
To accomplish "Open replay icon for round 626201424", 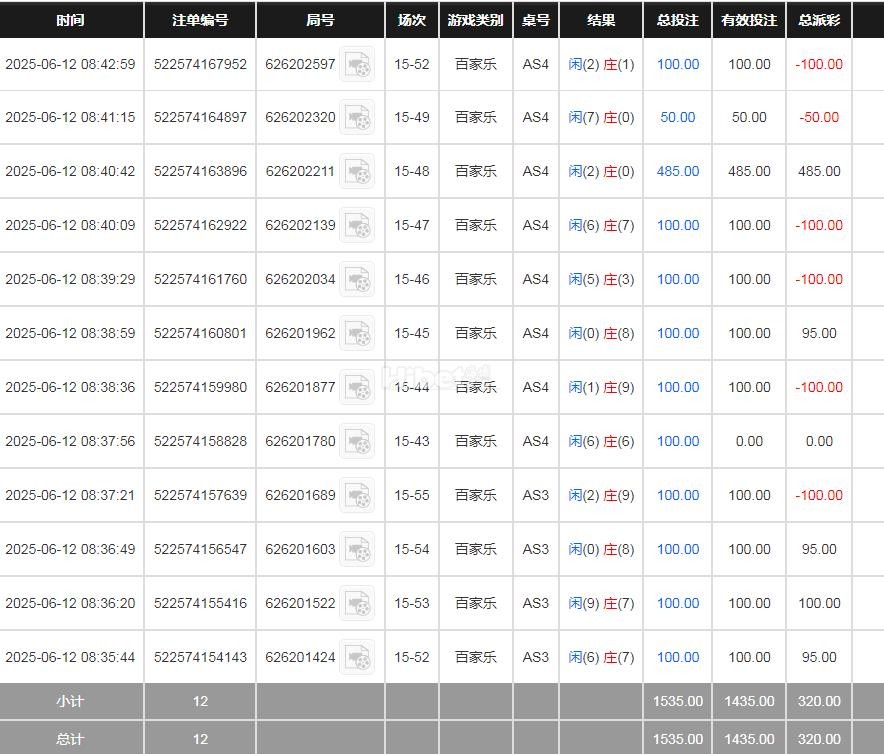I will coord(357,658).
